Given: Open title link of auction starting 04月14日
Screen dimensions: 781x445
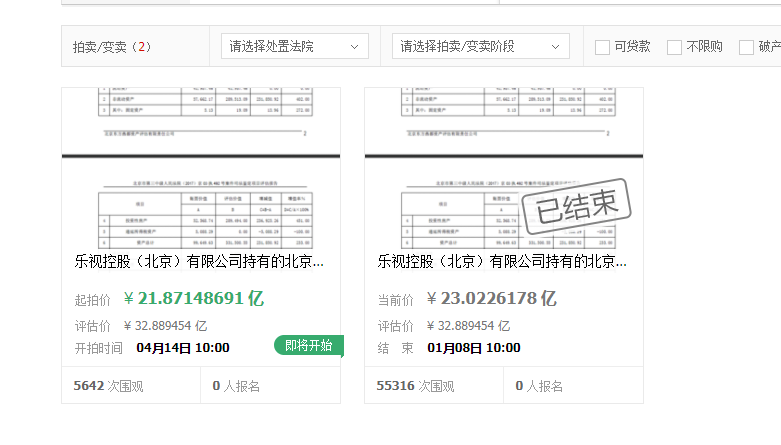Looking at the screenshot, I should [x=199, y=261].
